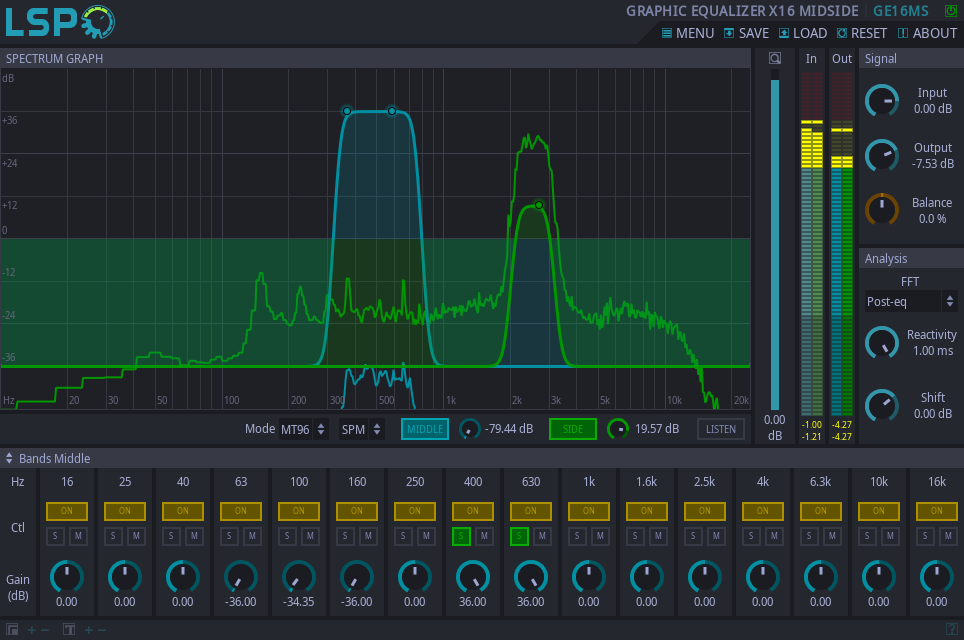Solo the 16 Hz band
This screenshot has width=964, height=640.
coord(55,536)
